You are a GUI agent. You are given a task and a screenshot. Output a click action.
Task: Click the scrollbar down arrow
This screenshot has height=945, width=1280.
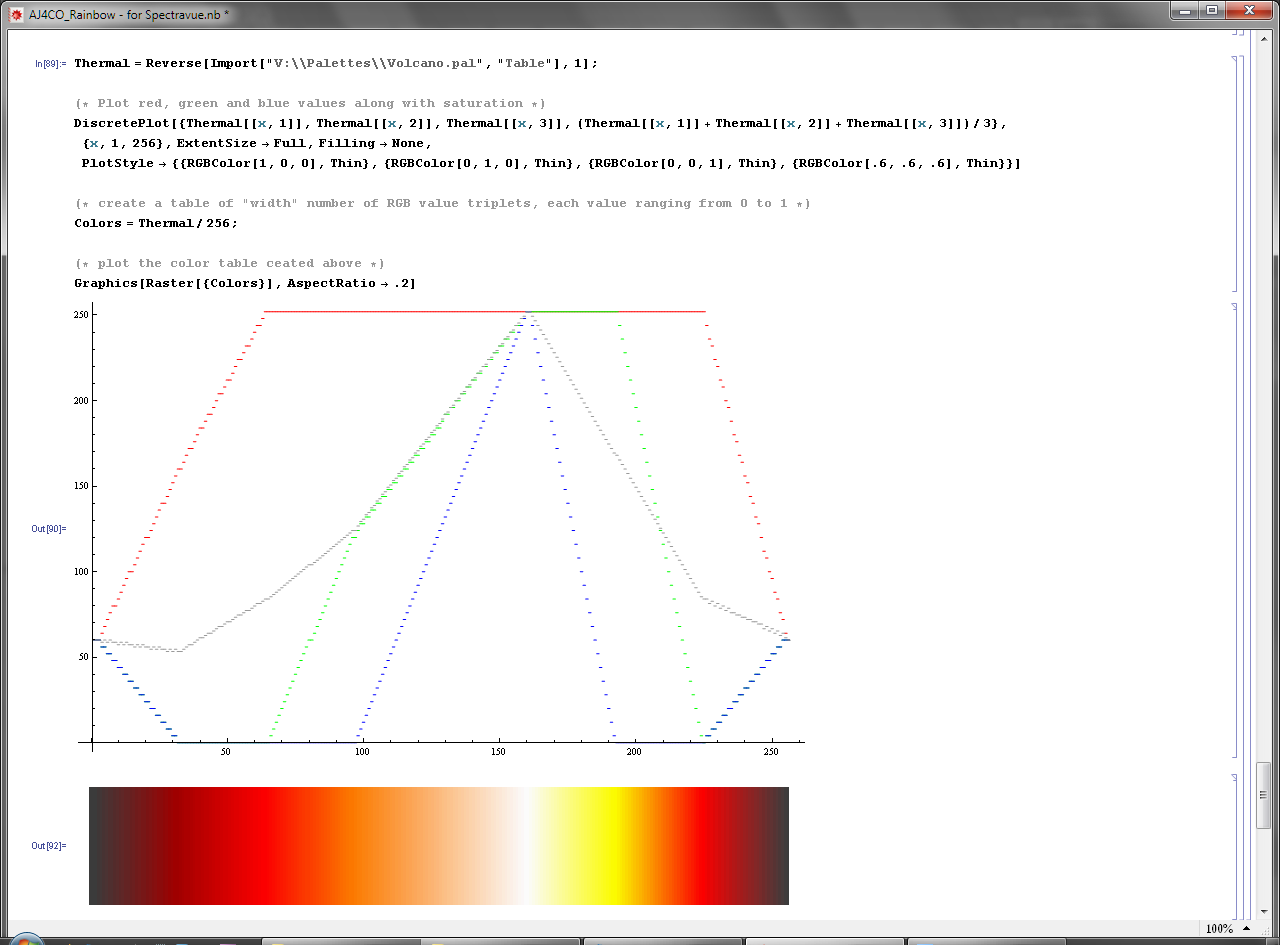[x=1264, y=912]
